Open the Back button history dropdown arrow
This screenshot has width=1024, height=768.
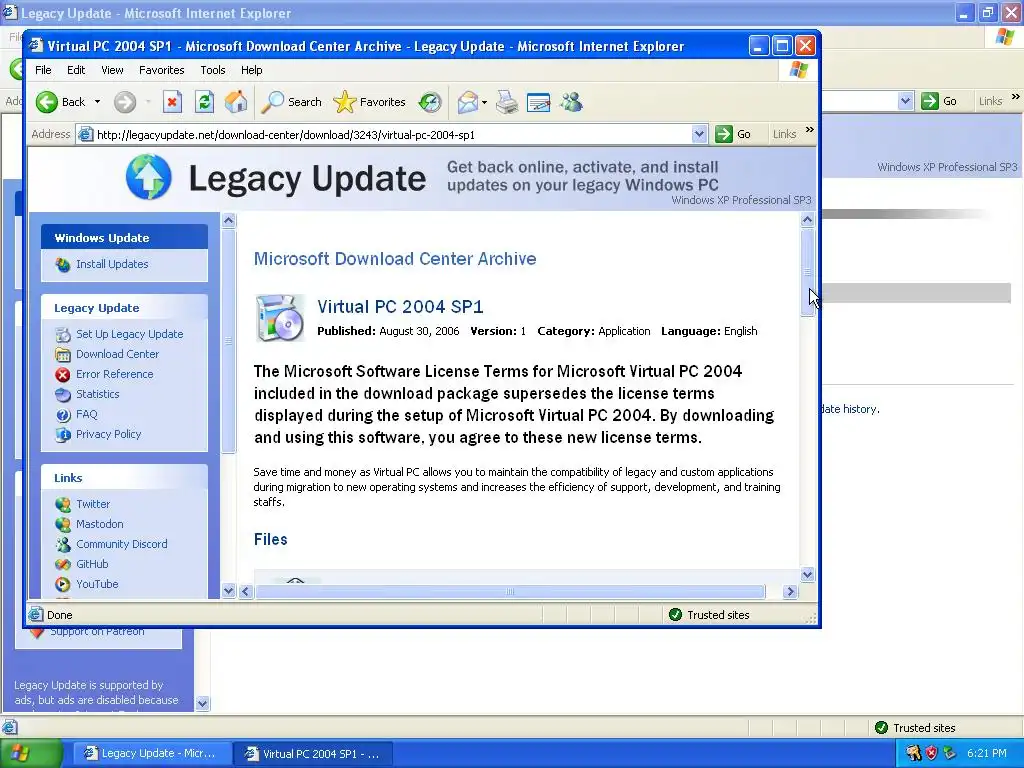click(97, 102)
